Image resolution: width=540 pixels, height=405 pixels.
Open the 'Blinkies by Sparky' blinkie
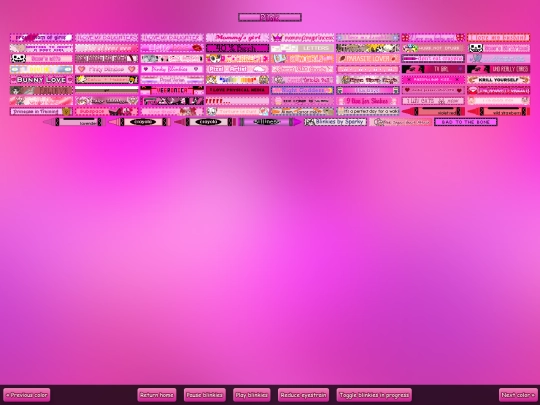pos(335,122)
